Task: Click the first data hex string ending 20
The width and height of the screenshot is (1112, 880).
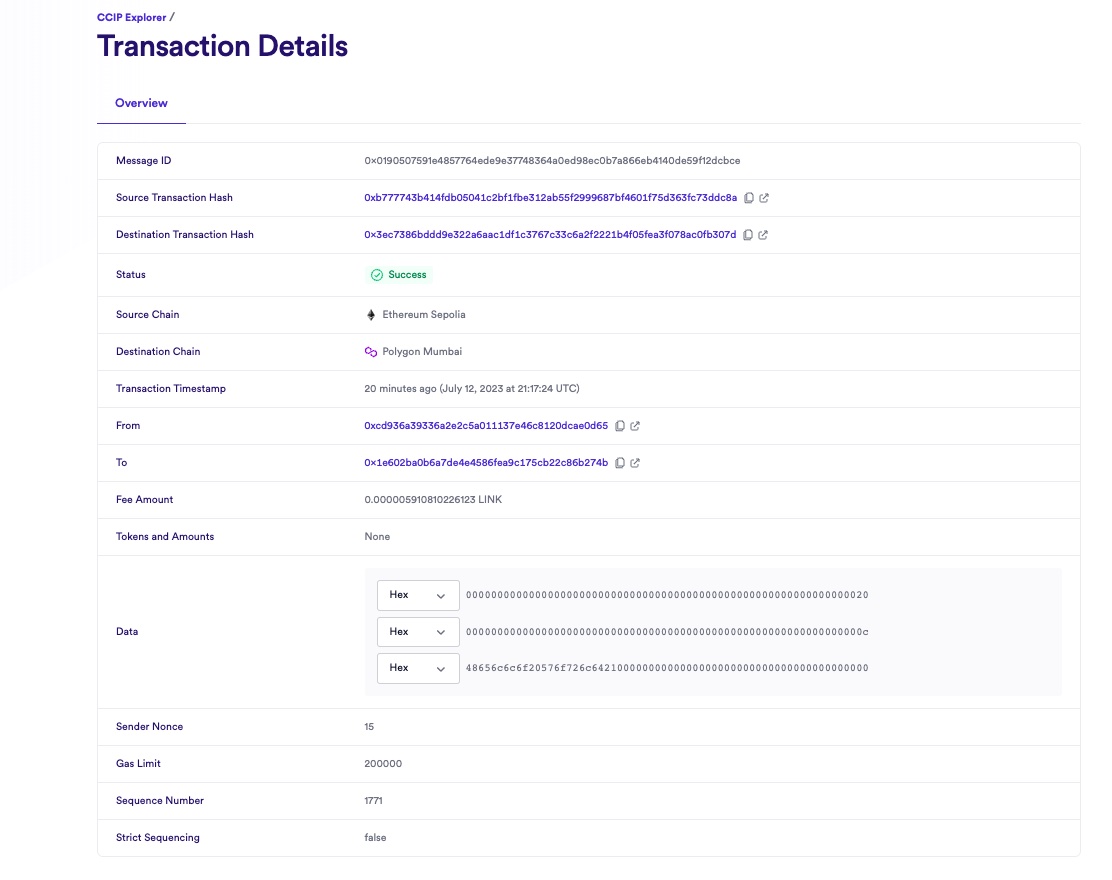Action: point(667,595)
